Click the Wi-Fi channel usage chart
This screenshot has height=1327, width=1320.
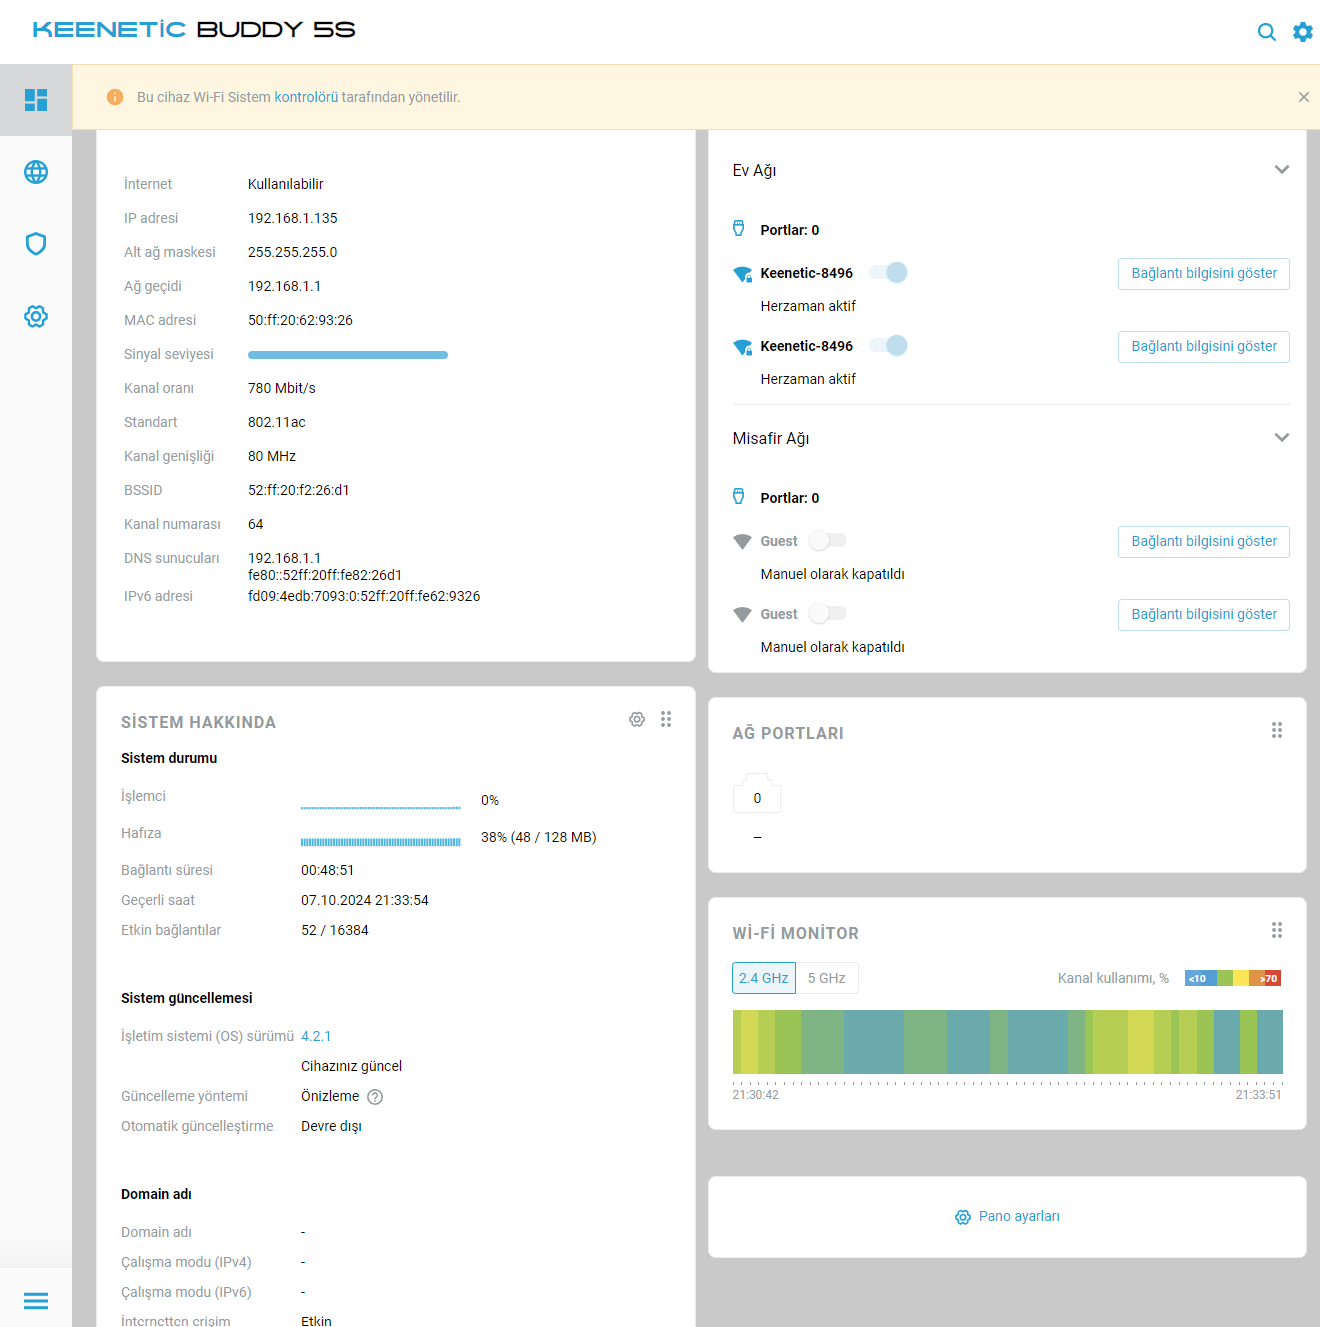(x=1007, y=1042)
